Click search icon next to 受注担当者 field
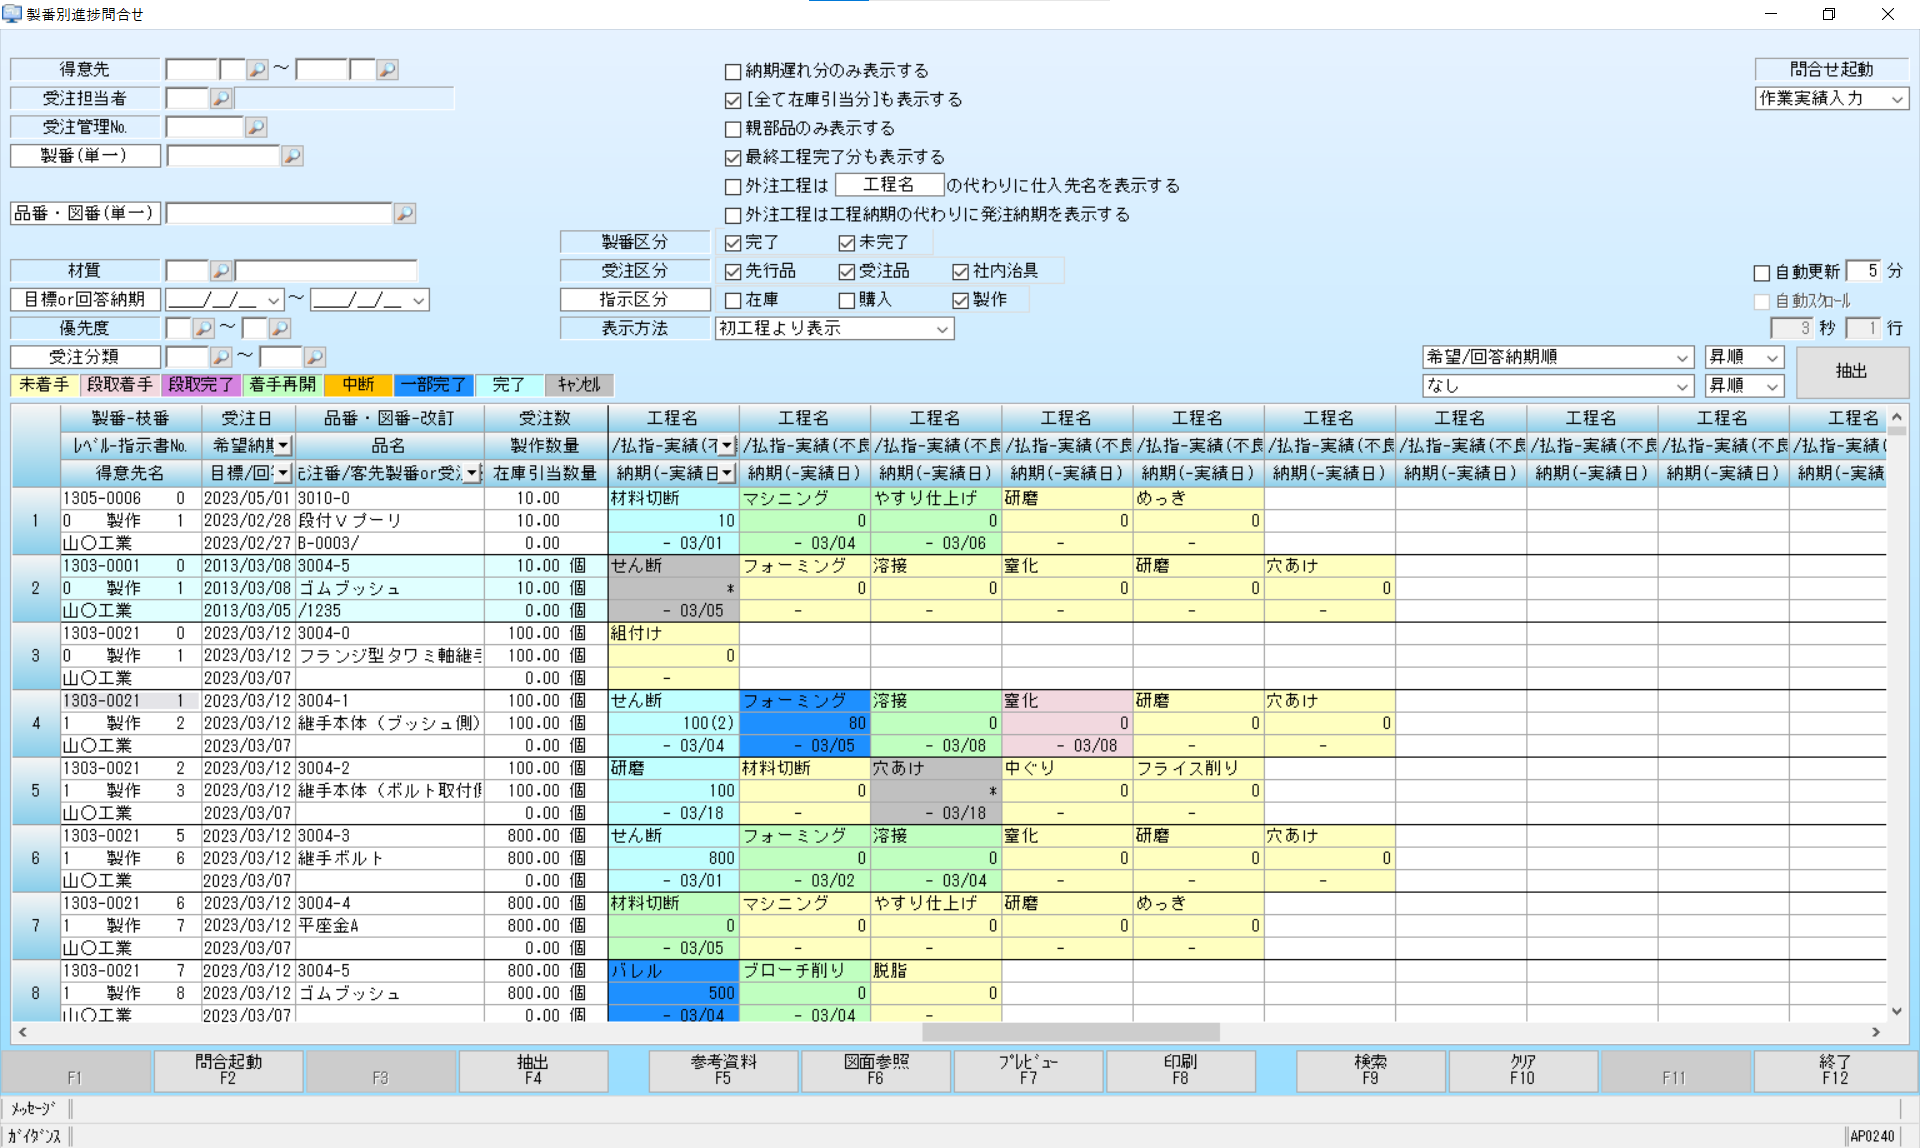The width and height of the screenshot is (1920, 1148). [x=221, y=99]
